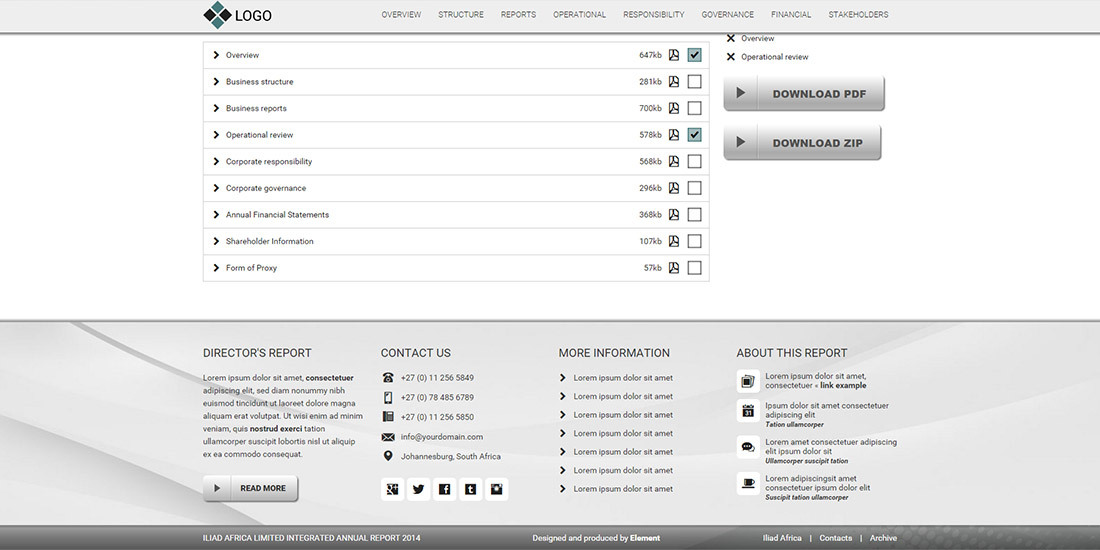Check the Business structure checkbox
Viewport: 1100px width, 550px height.
pyautogui.click(x=695, y=82)
